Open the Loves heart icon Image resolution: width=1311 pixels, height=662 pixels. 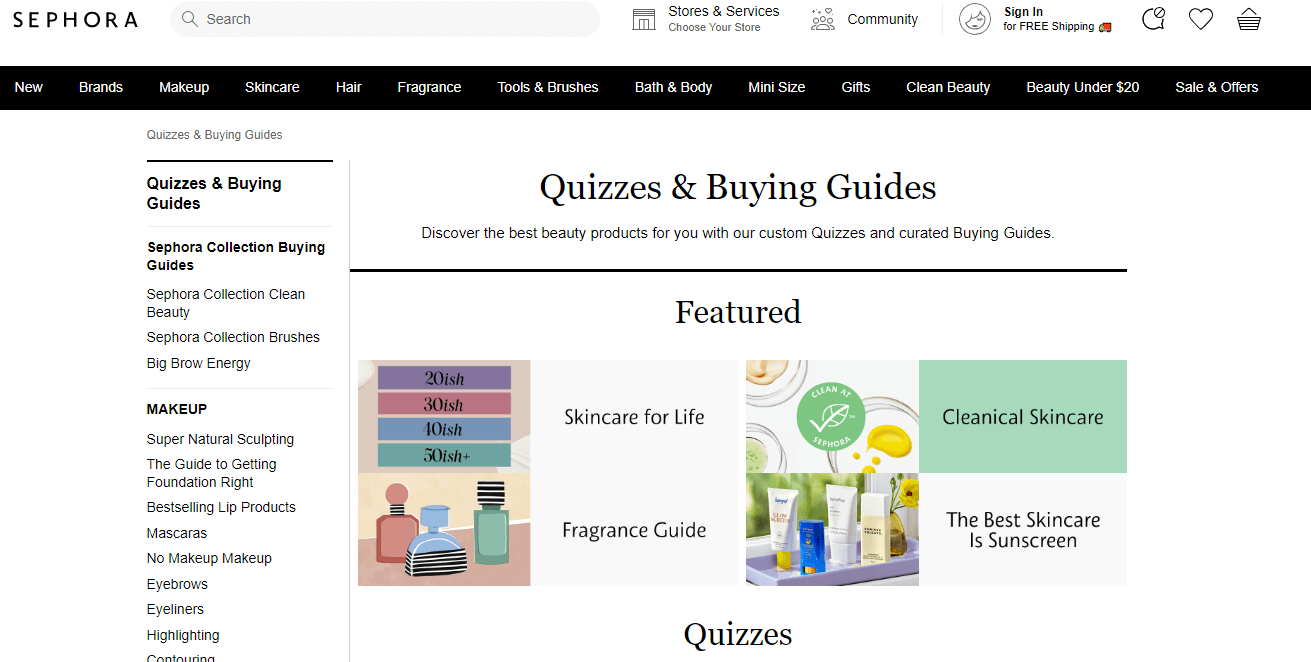coord(1201,19)
